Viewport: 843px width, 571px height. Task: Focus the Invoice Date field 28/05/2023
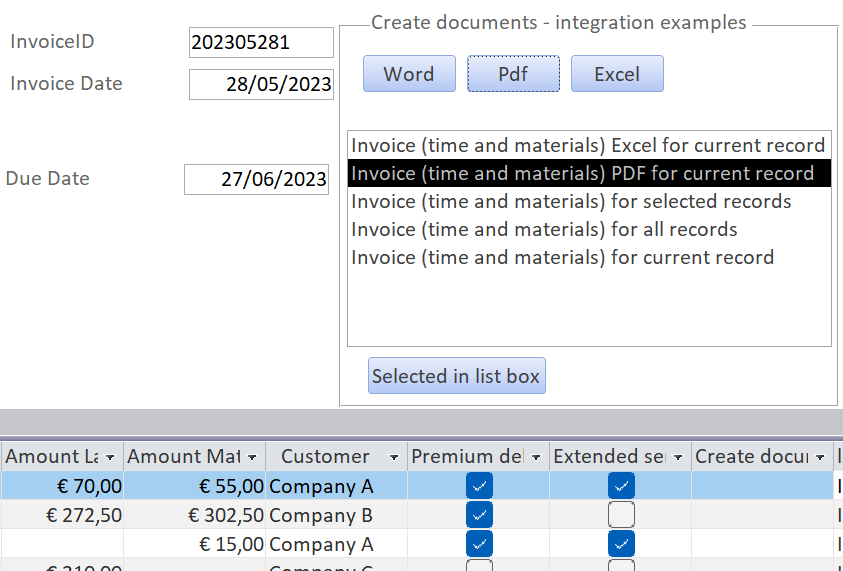point(261,84)
